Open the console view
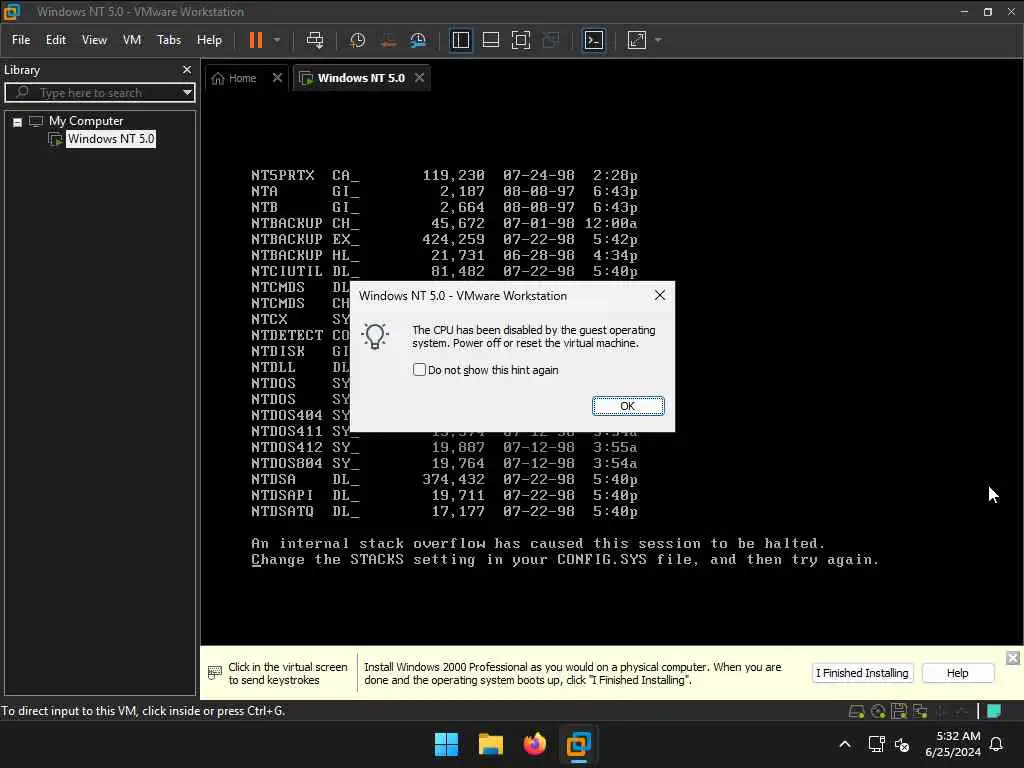 [x=593, y=40]
